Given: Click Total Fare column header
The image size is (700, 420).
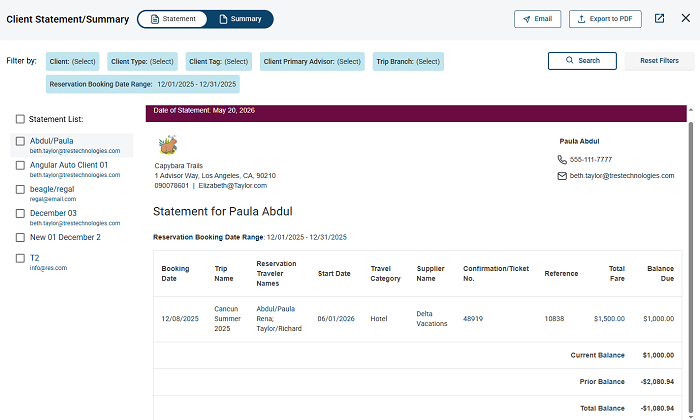Looking at the screenshot, I should (617, 274).
